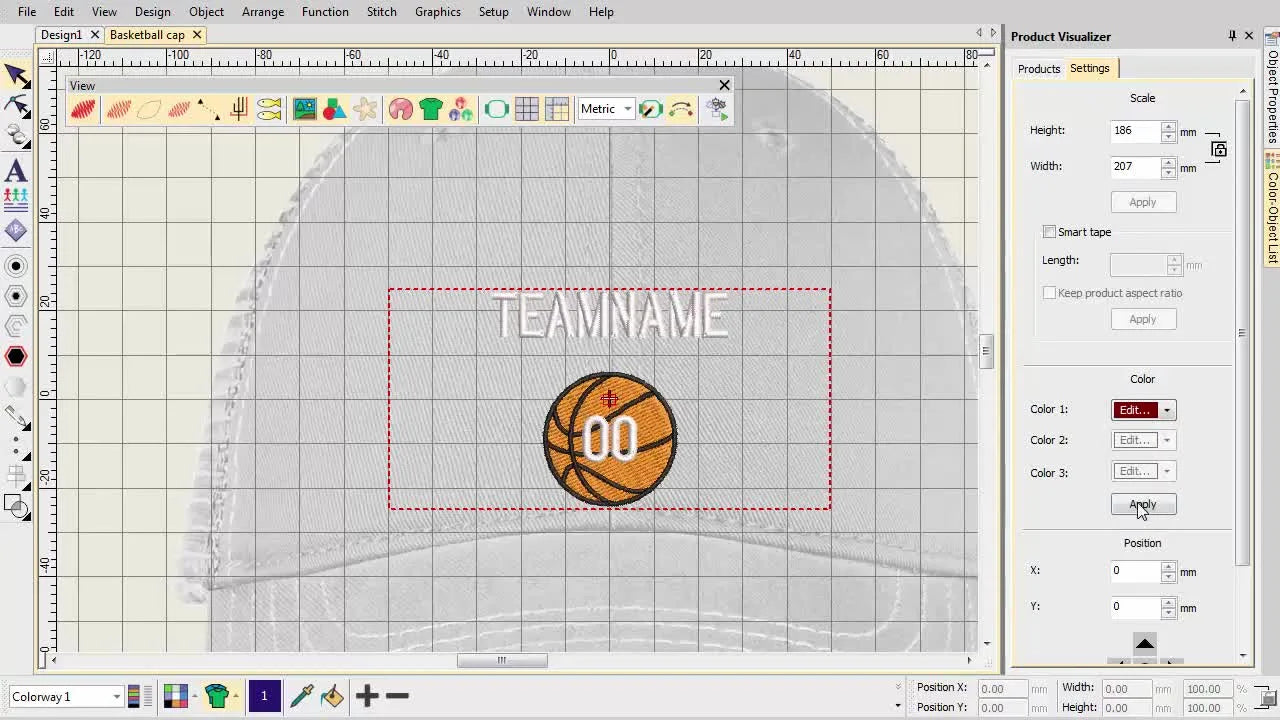Toggle show grid in the View toolbar
This screenshot has width=1280, height=720.
(x=527, y=109)
